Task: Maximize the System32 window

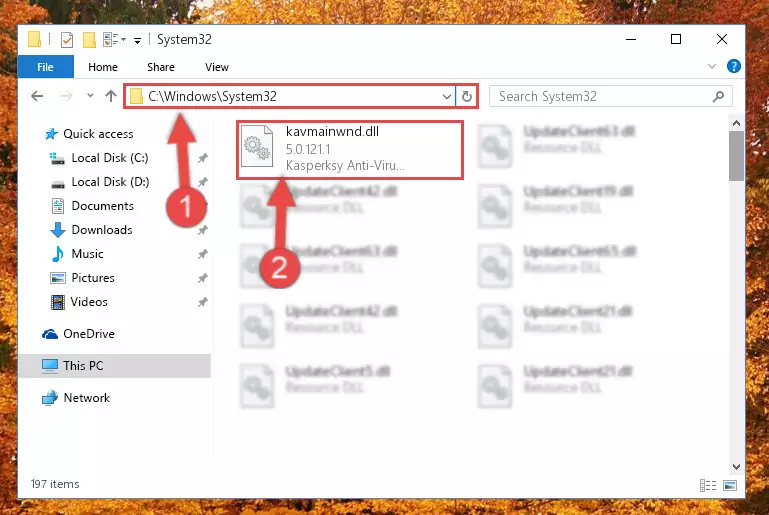Action: pos(676,39)
